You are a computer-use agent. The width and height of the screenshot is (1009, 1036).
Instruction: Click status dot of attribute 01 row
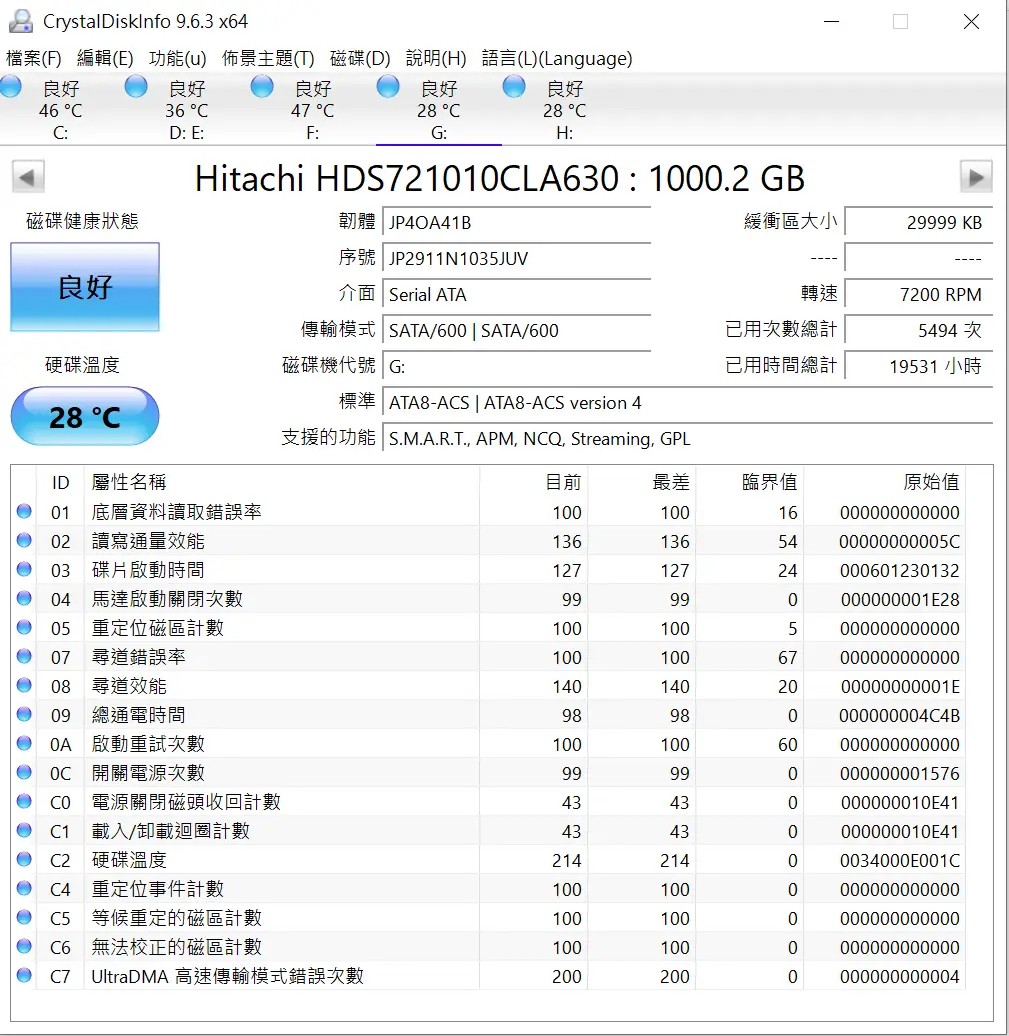pyautogui.click(x=24, y=511)
